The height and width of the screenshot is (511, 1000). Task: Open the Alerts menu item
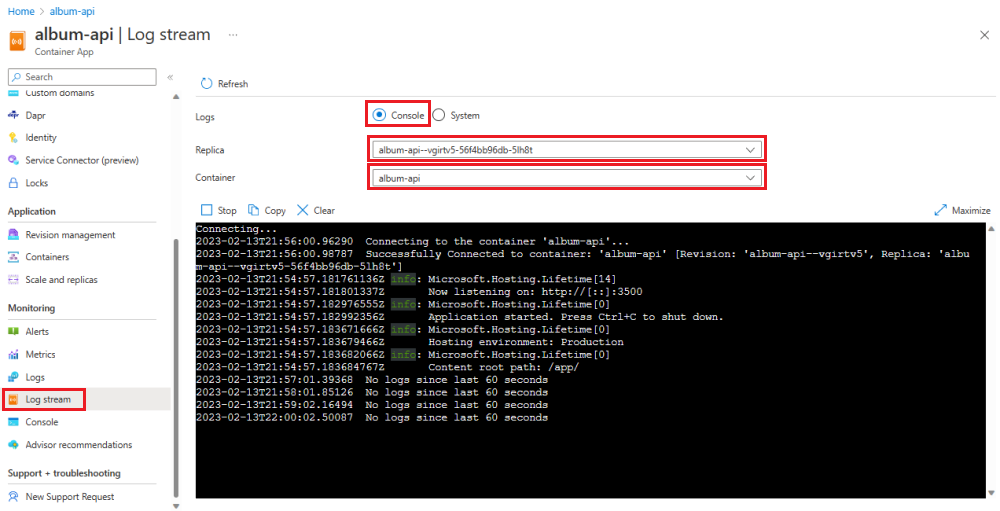[x=37, y=332]
